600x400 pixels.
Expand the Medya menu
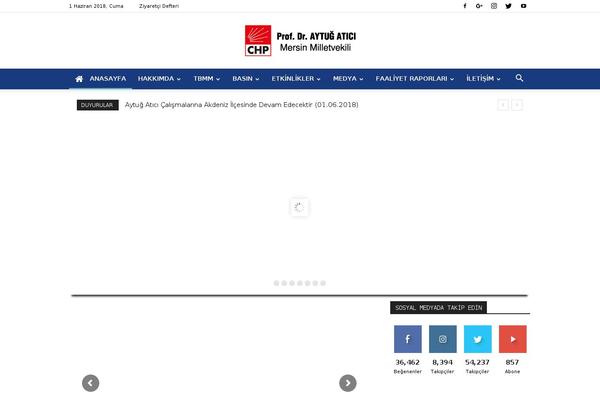click(348, 78)
